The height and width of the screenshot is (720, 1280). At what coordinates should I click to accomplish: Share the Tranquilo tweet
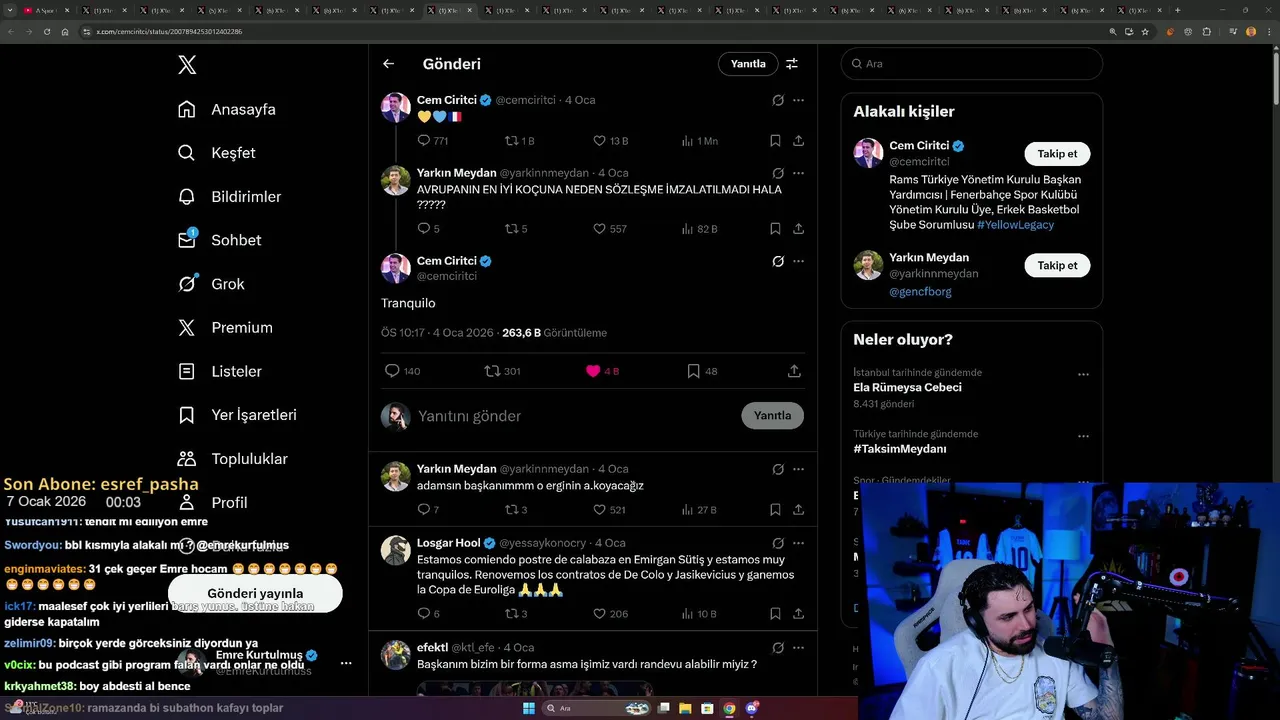tap(794, 371)
